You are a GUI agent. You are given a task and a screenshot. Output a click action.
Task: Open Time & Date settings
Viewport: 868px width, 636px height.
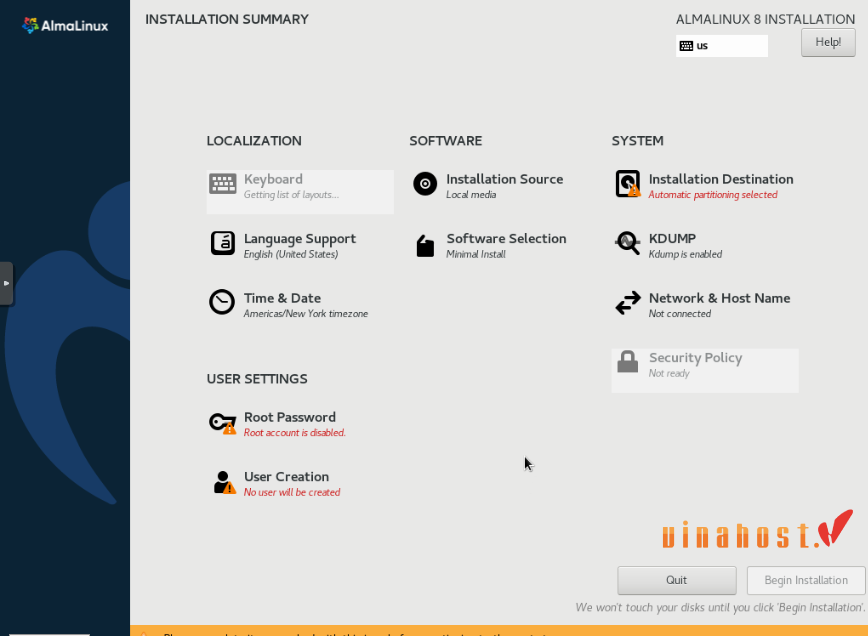[282, 298]
